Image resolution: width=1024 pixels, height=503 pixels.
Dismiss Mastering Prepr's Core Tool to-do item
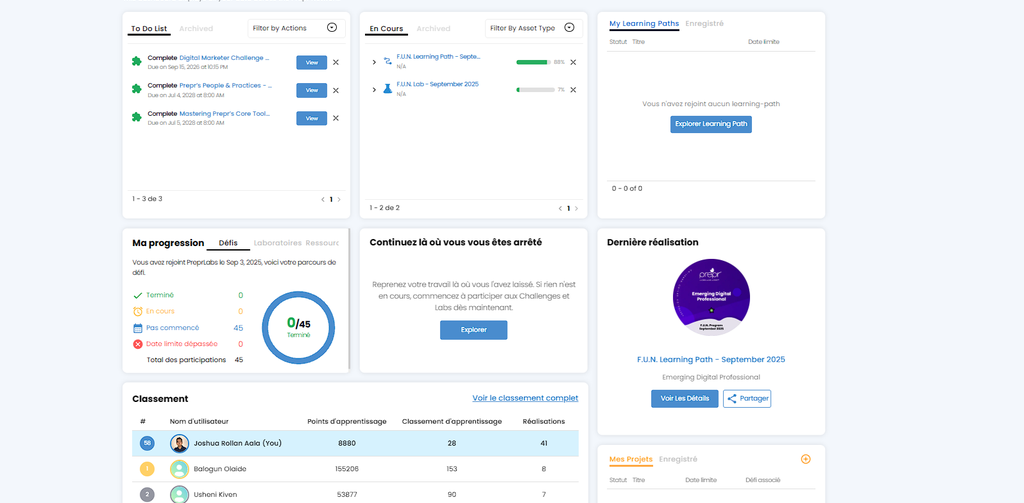point(336,118)
